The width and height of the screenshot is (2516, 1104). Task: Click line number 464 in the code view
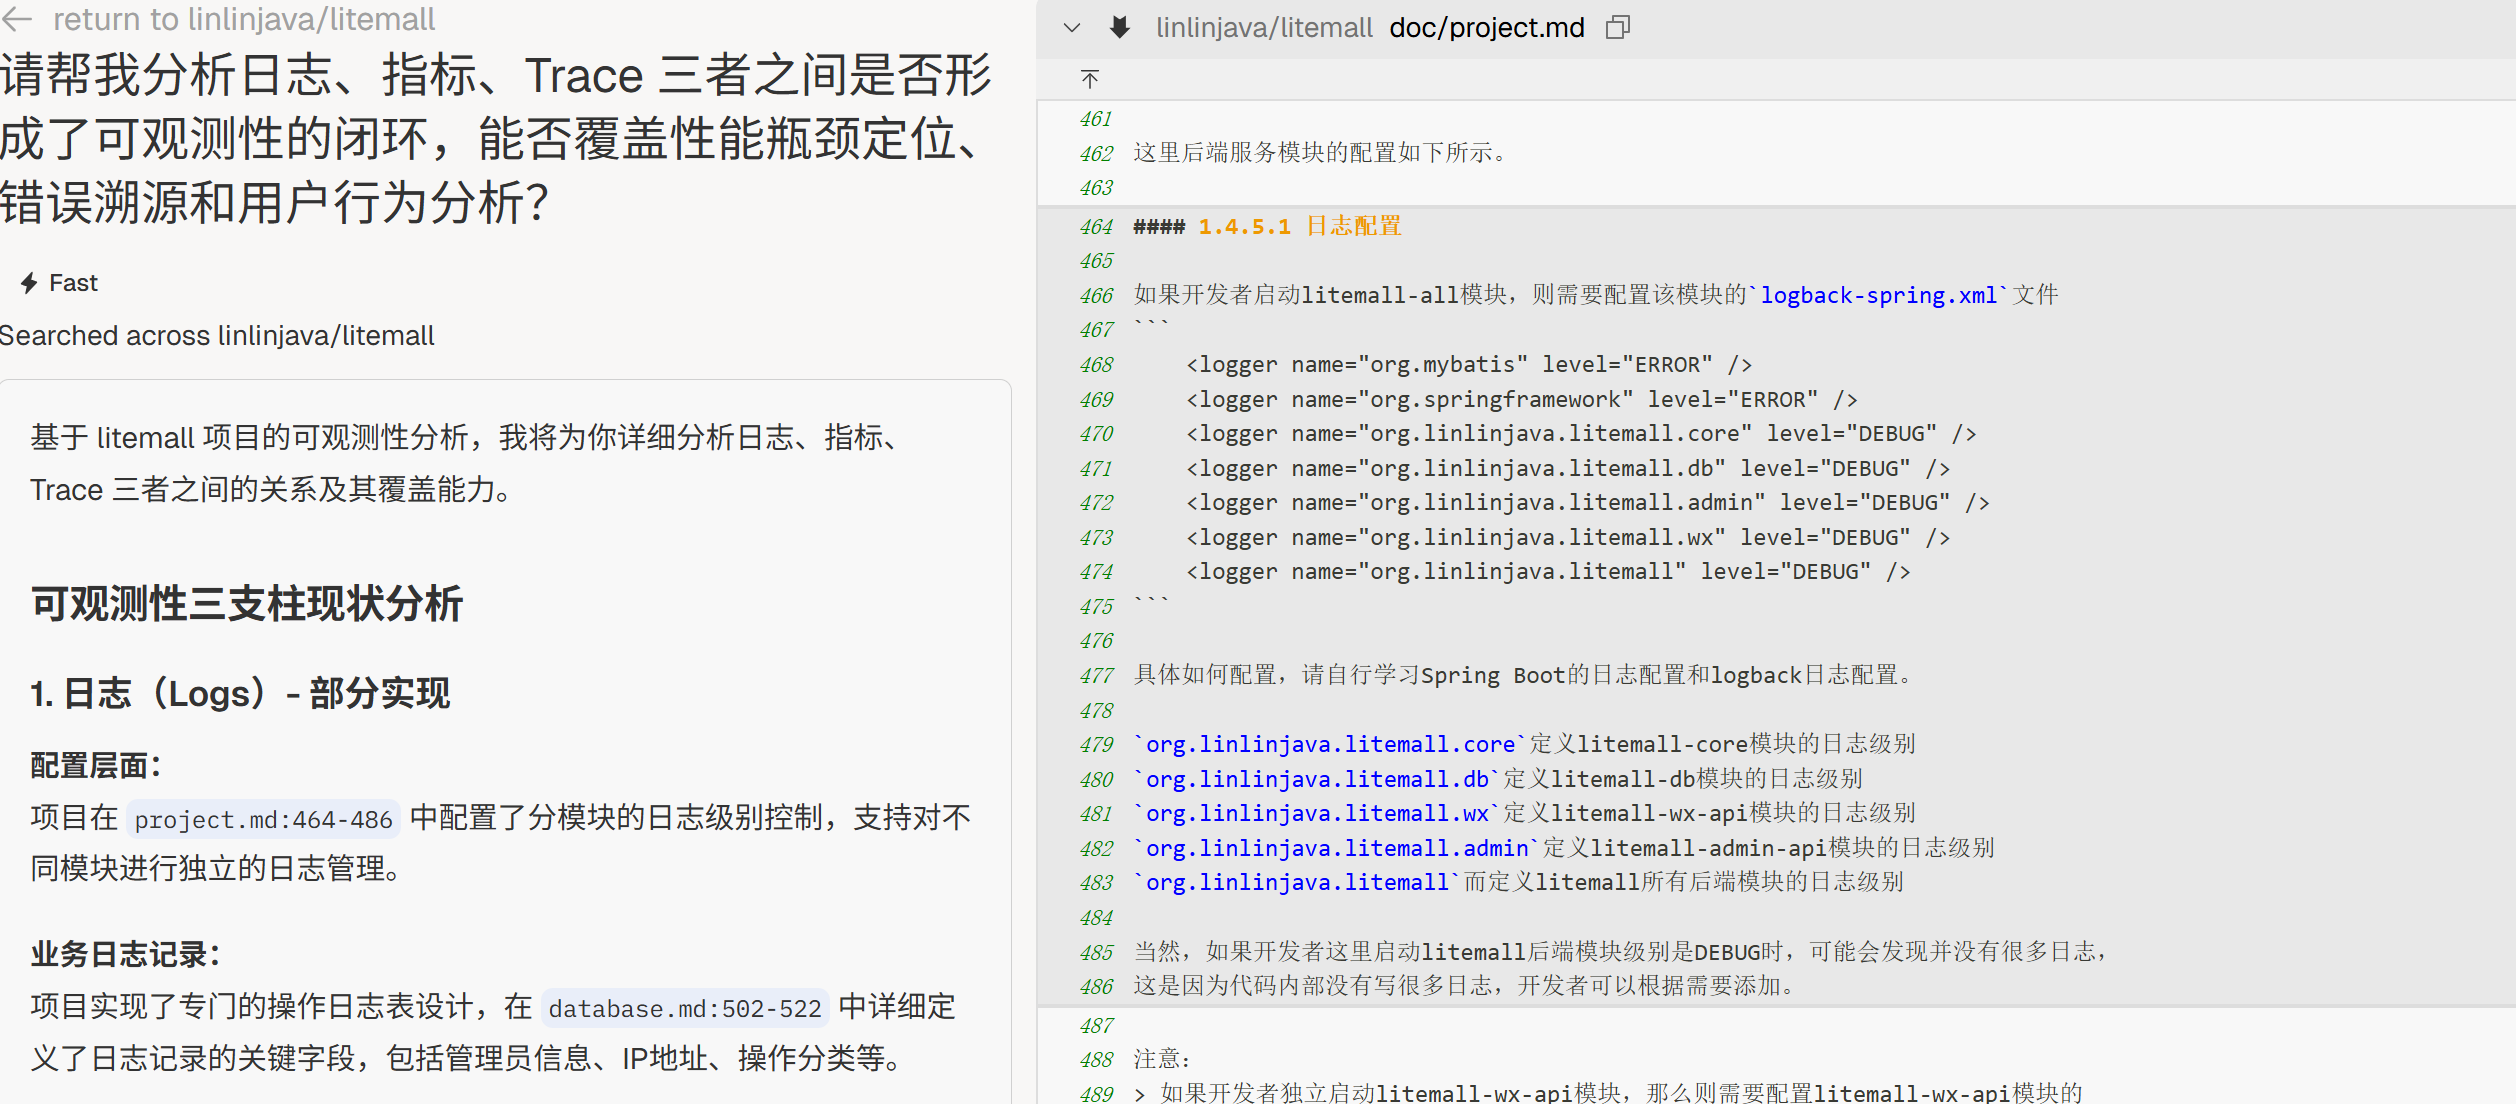click(1096, 227)
